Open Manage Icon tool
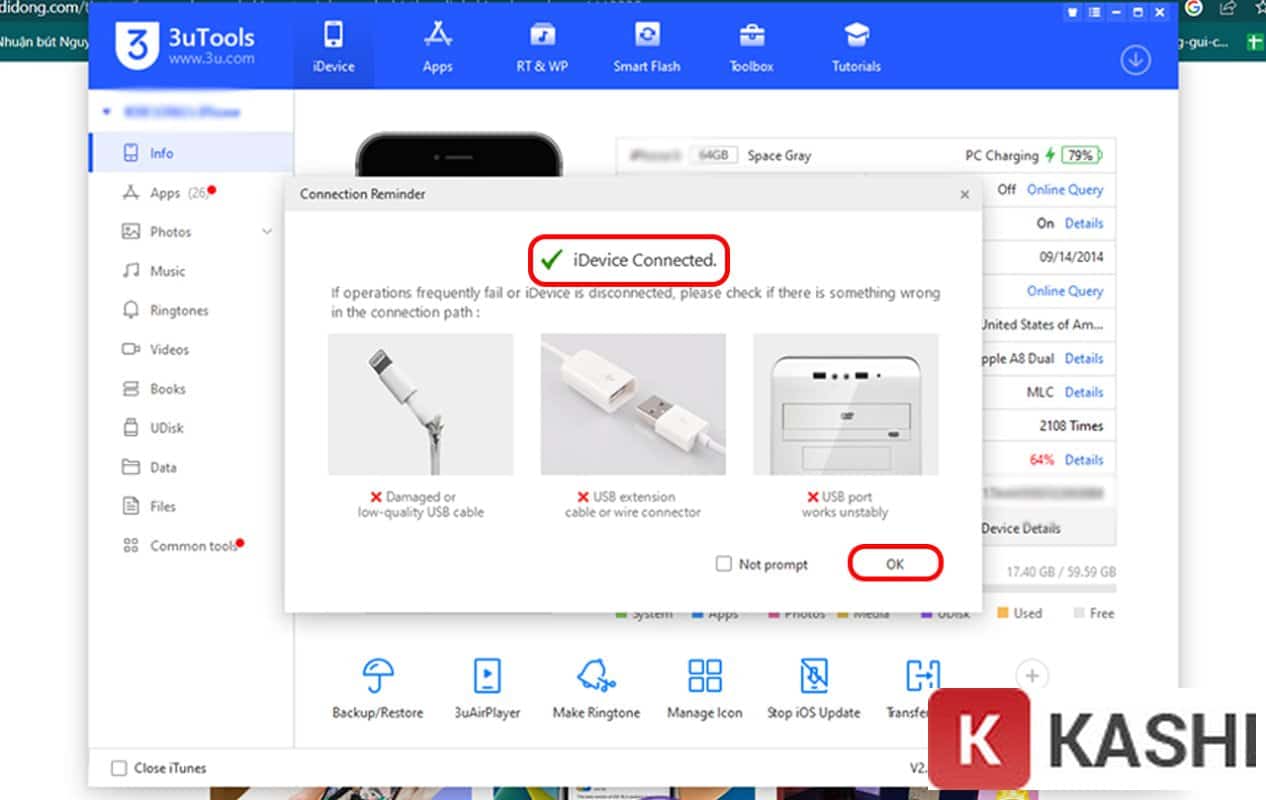Viewport: 1266px width, 800px height. (704, 685)
